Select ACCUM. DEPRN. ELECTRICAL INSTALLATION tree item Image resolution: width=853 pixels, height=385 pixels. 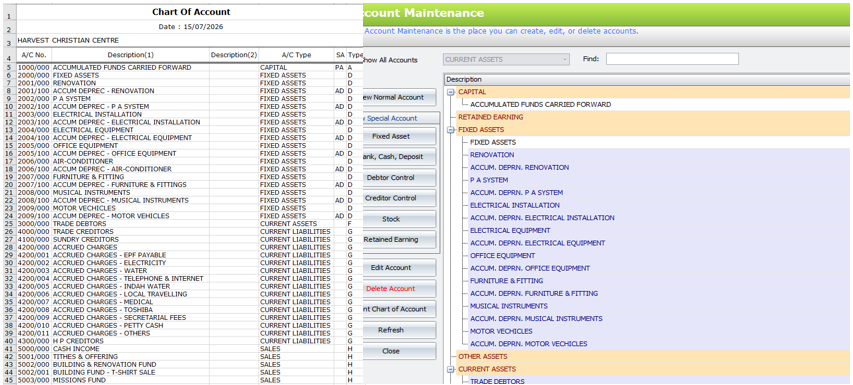click(542, 218)
